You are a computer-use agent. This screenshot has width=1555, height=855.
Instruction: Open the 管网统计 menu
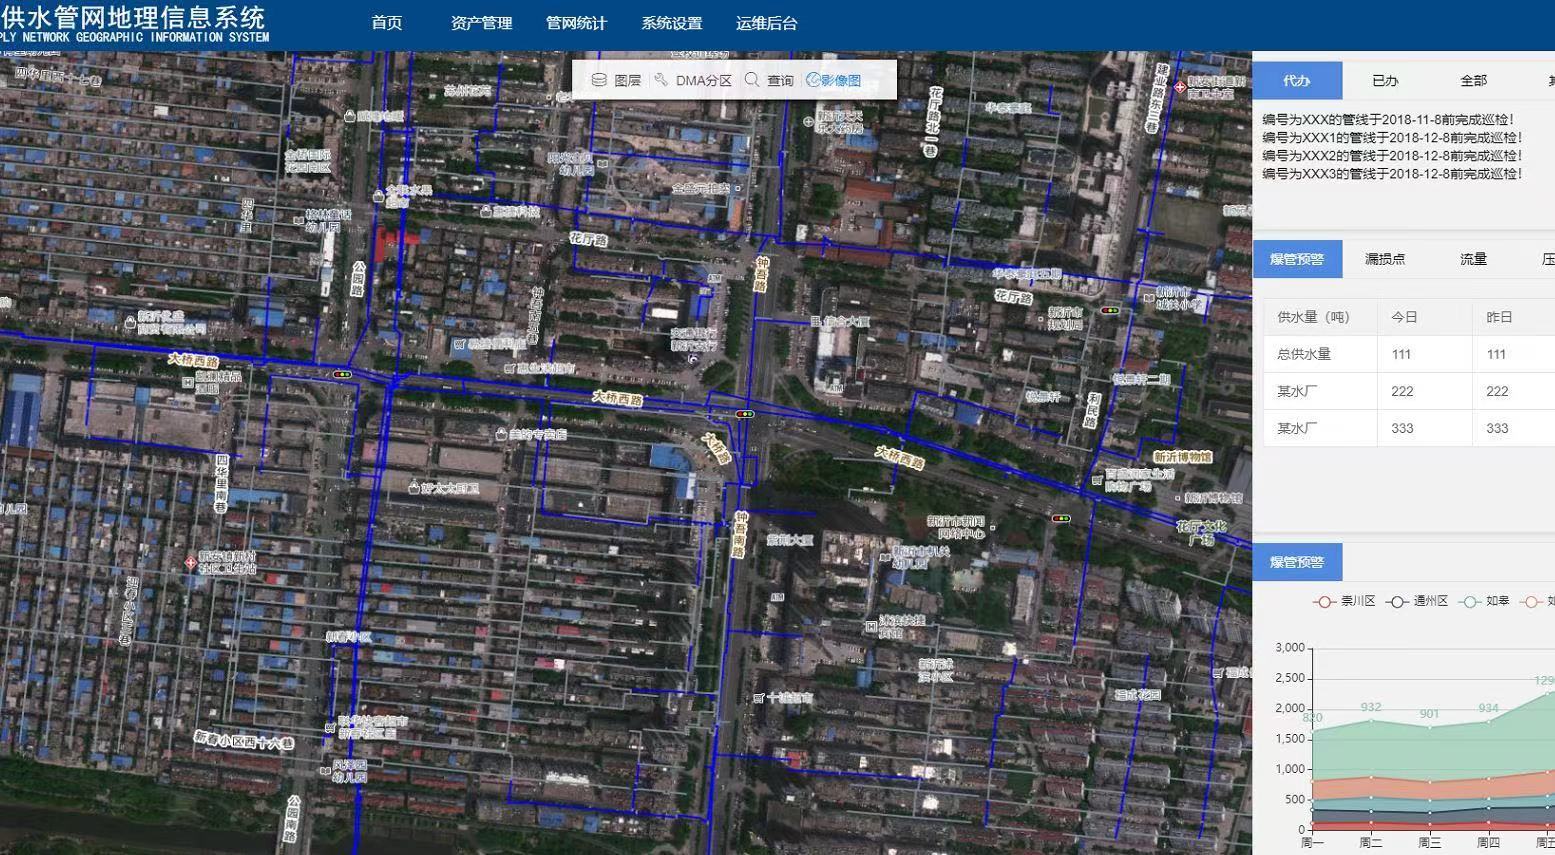point(576,23)
